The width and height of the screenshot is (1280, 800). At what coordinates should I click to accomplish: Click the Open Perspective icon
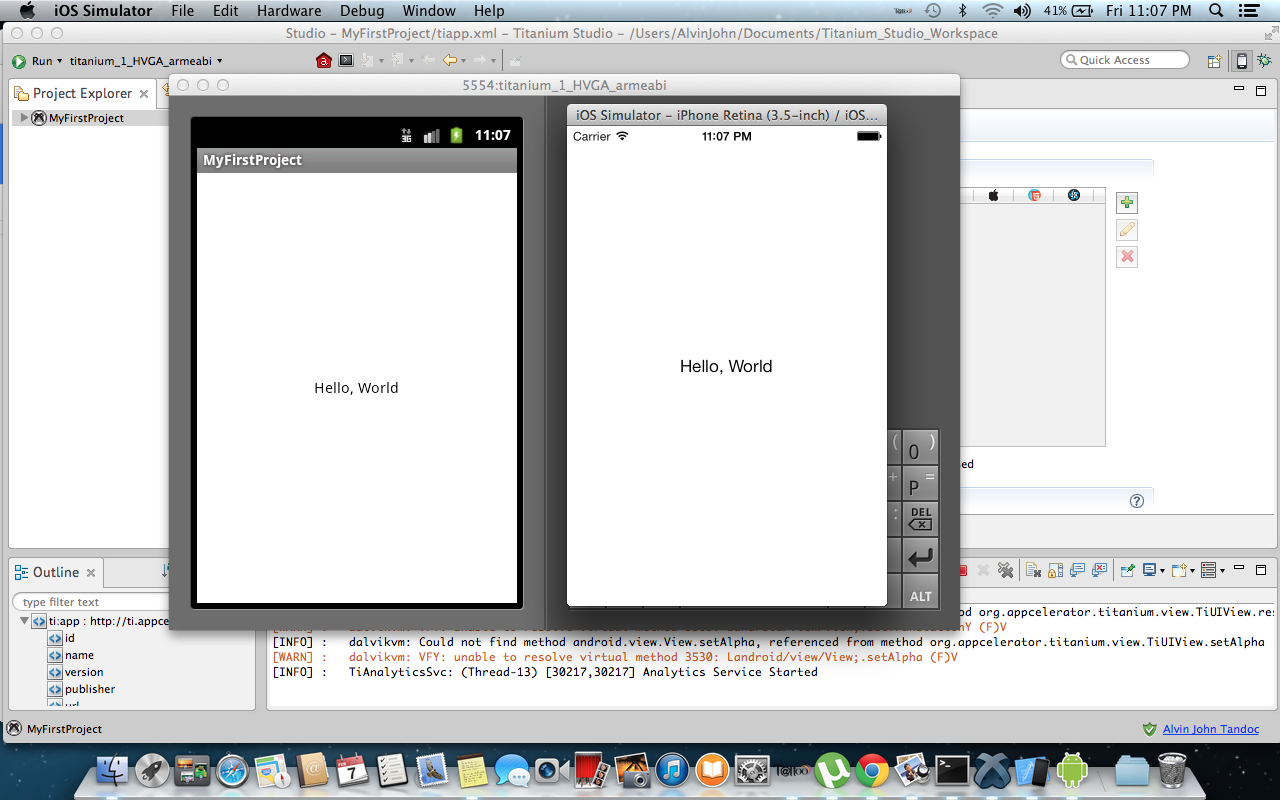point(1215,61)
